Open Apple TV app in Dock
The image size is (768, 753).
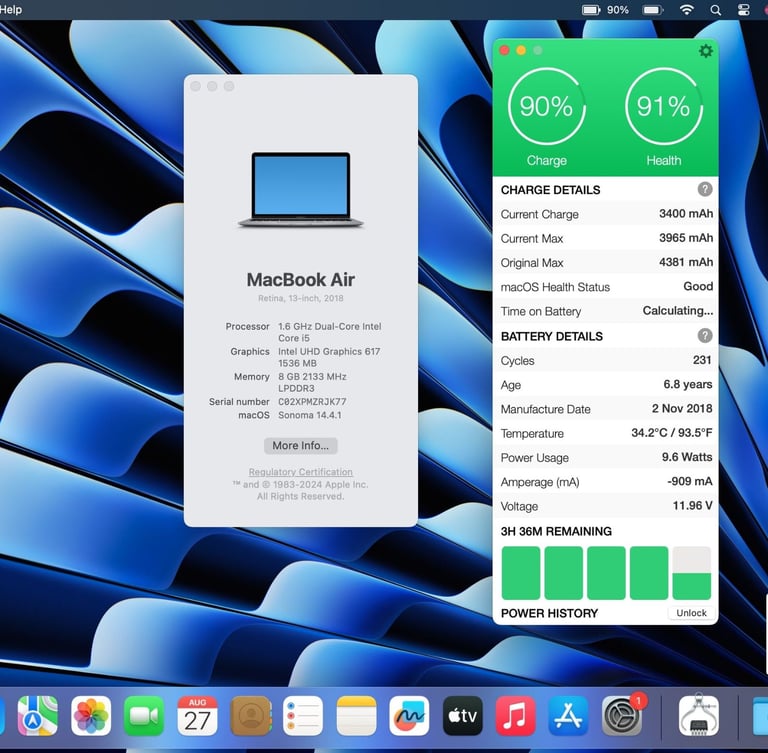[x=462, y=716]
